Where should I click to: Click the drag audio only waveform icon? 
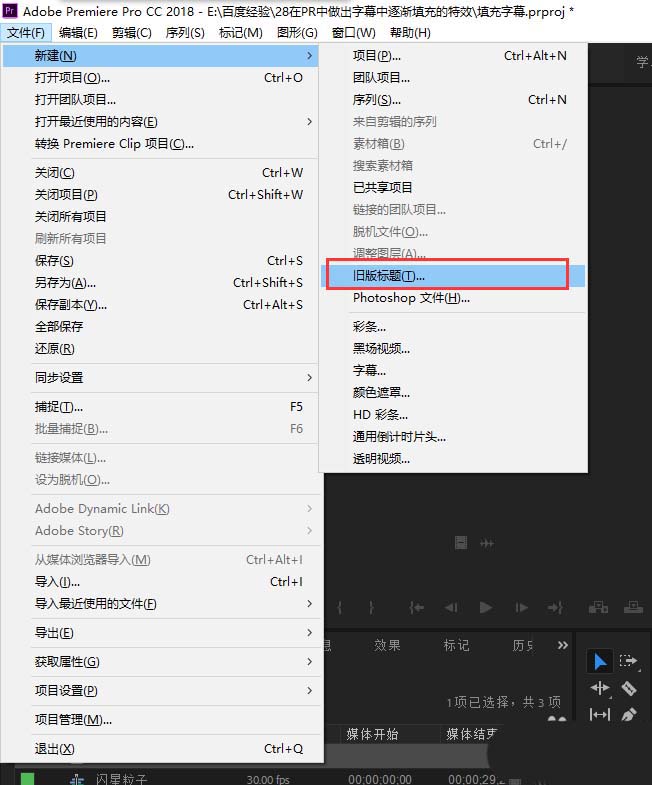pos(487,543)
